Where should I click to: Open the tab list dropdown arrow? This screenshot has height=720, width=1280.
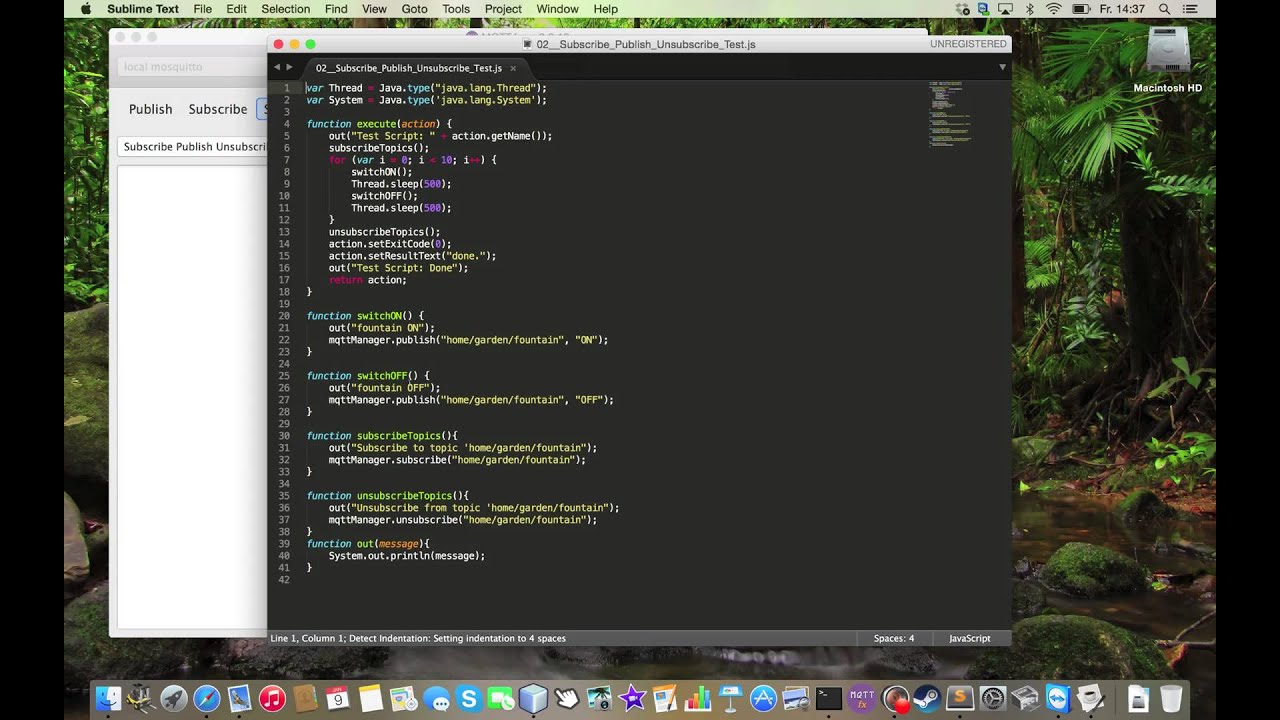(1002, 67)
